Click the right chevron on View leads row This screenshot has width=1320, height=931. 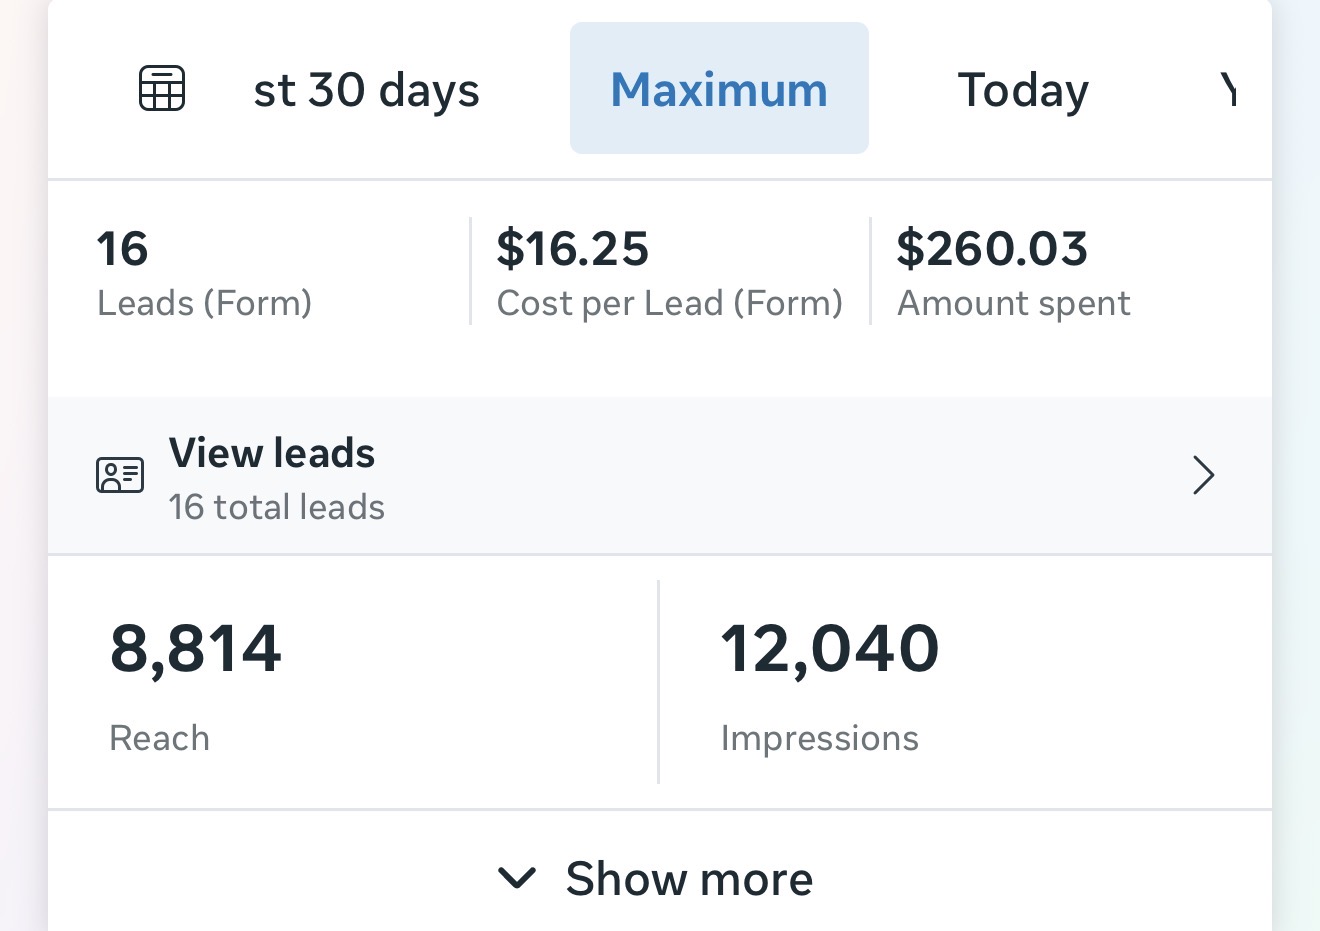click(1204, 476)
